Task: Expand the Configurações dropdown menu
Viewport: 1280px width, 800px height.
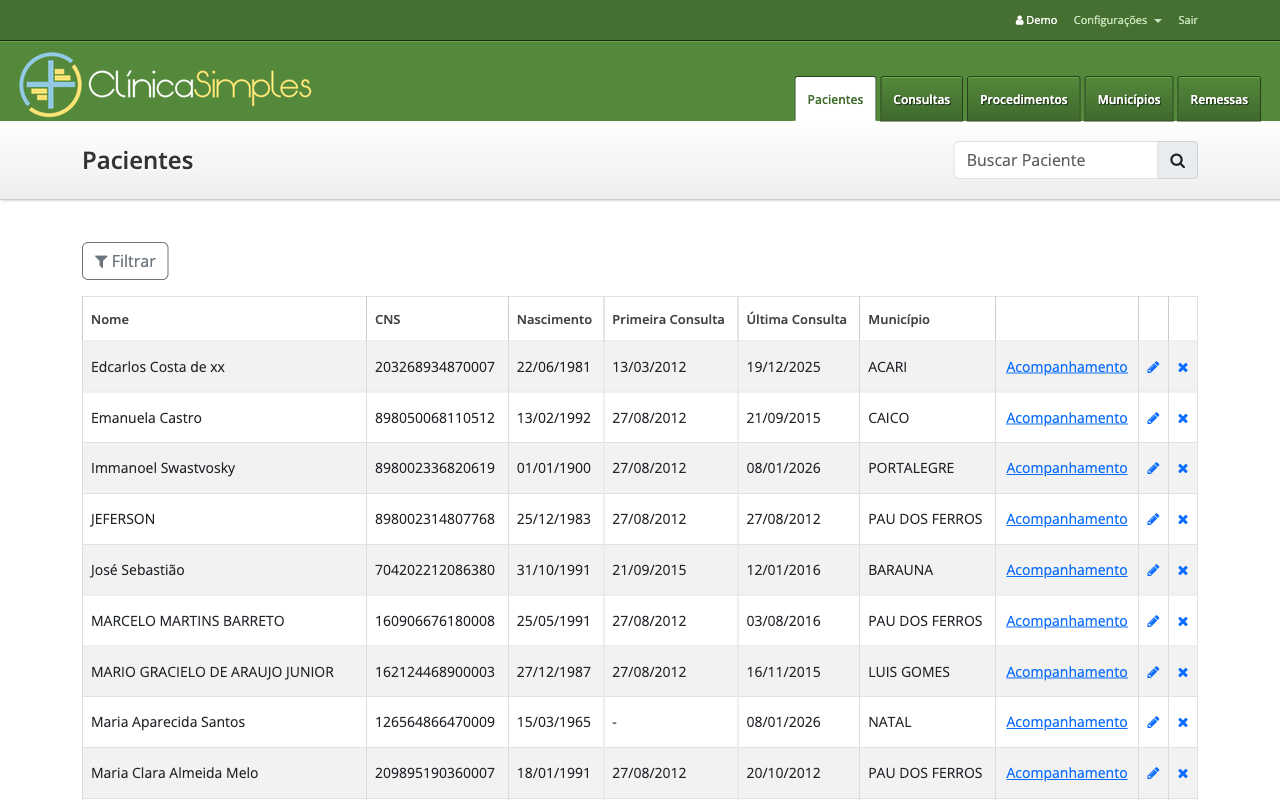Action: coord(1116,20)
